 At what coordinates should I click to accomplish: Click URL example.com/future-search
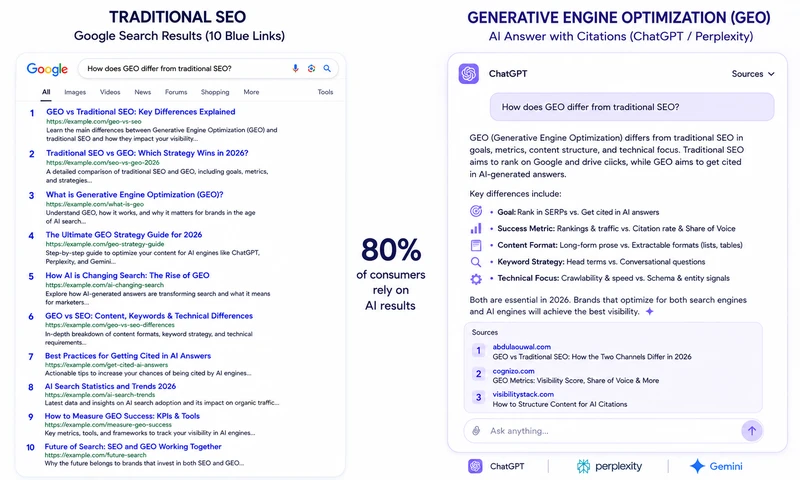tap(95, 455)
